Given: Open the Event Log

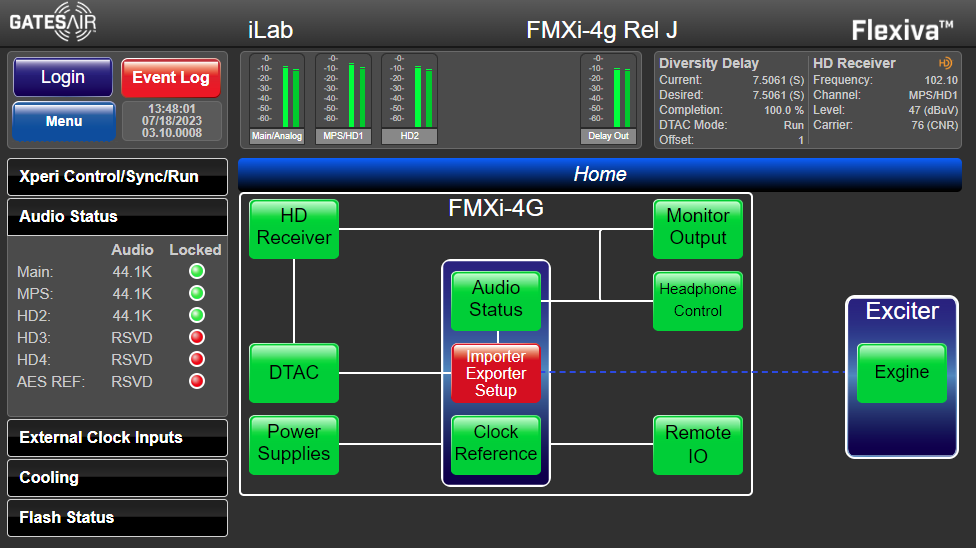Looking at the screenshot, I should (x=171, y=78).
